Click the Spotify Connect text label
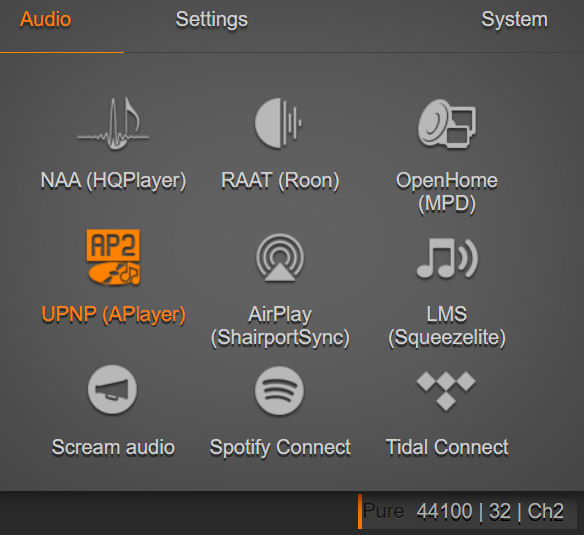This screenshot has width=584, height=535. [280, 447]
